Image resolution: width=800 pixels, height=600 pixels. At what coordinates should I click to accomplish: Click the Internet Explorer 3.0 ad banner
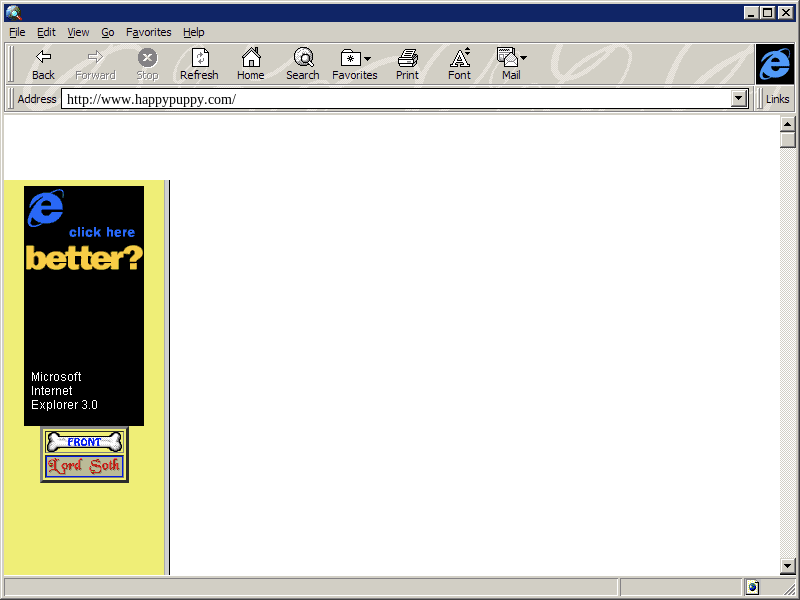84,305
